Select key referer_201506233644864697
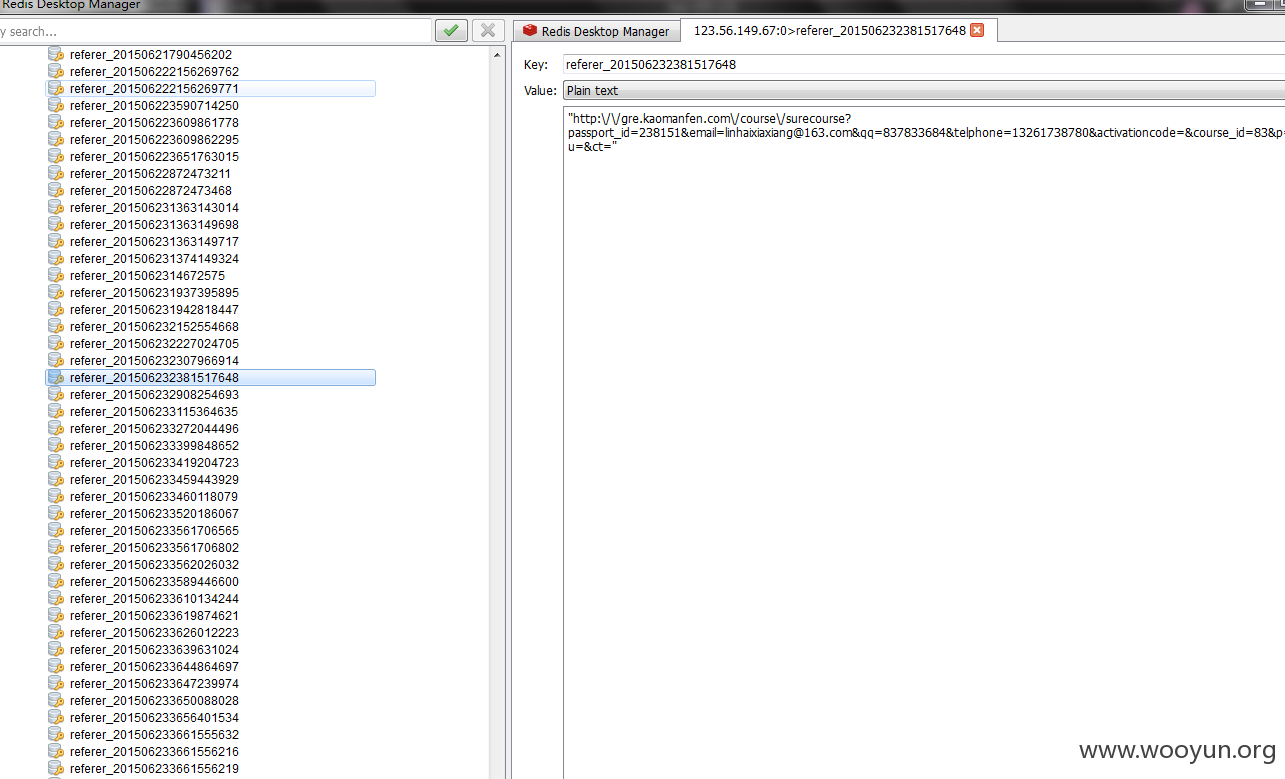Image resolution: width=1285 pixels, height=779 pixels. point(154,667)
